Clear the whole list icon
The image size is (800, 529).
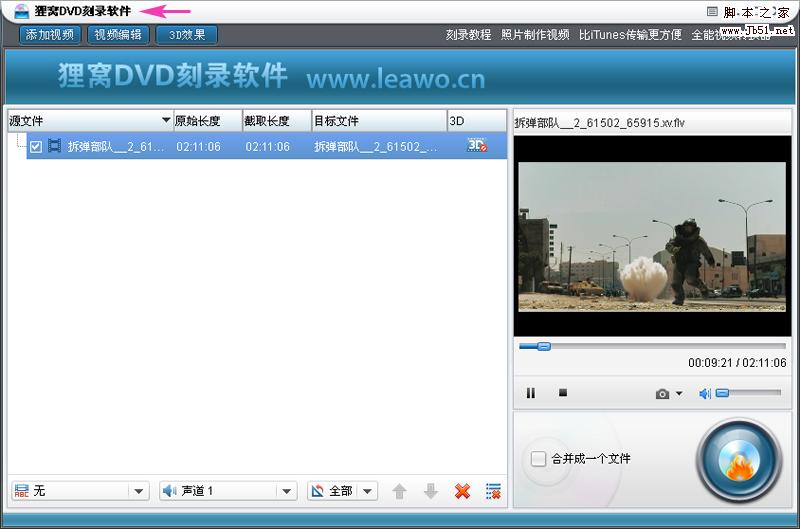tap(493, 491)
